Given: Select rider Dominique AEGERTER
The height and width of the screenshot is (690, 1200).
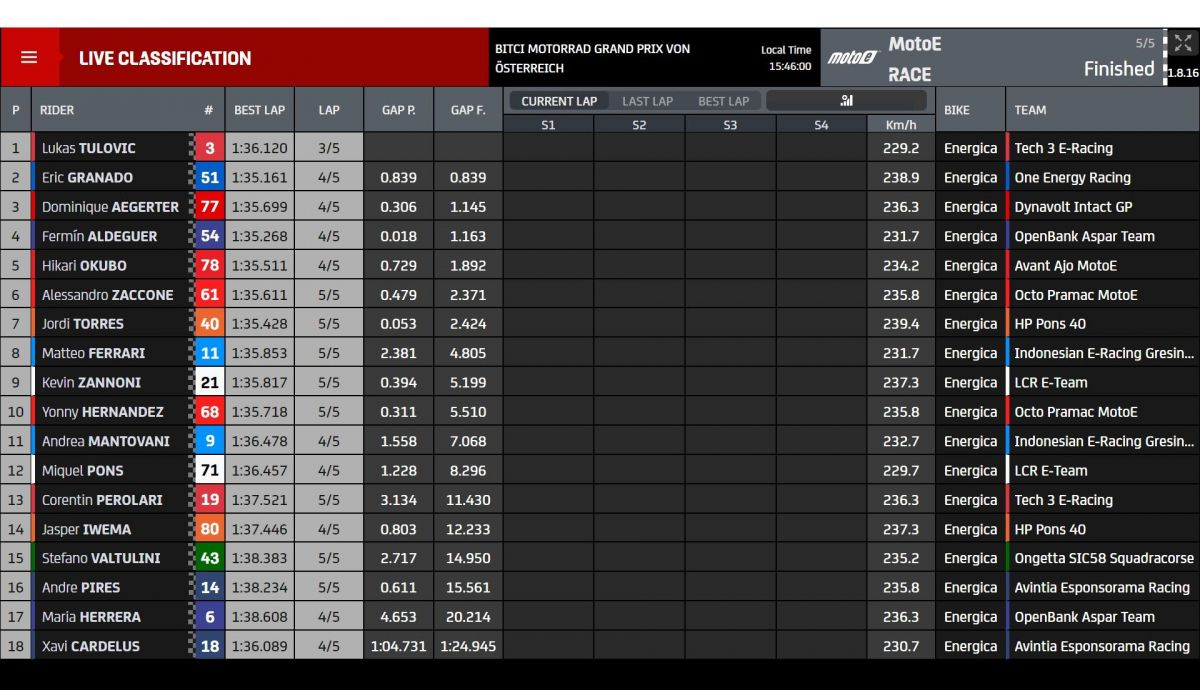Looking at the screenshot, I should (110, 207).
